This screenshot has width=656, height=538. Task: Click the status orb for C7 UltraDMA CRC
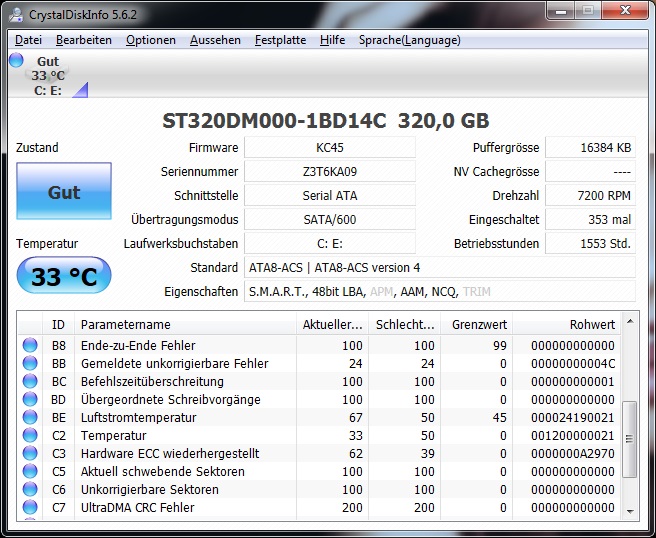pyautogui.click(x=30, y=507)
